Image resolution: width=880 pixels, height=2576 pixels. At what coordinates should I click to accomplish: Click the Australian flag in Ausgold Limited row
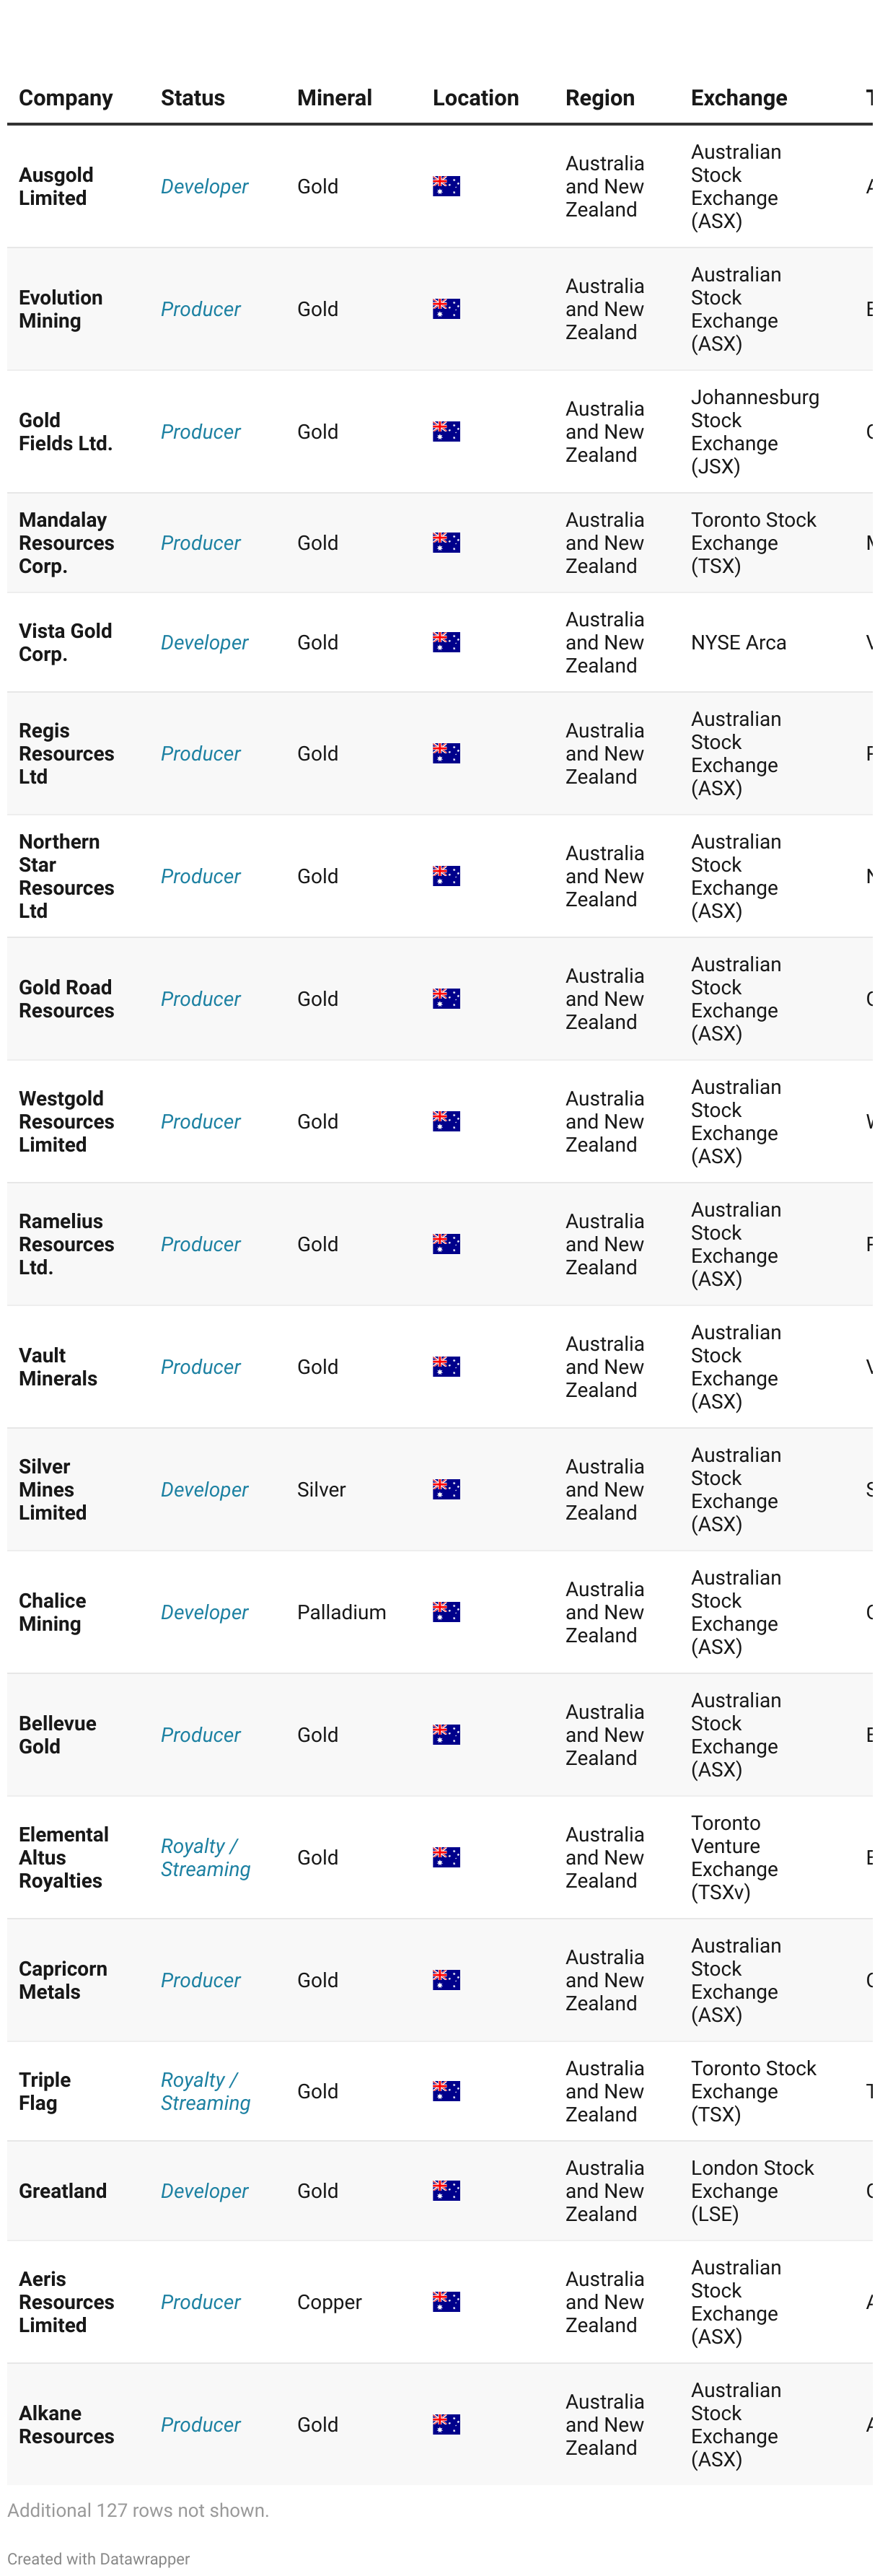pyautogui.click(x=446, y=186)
